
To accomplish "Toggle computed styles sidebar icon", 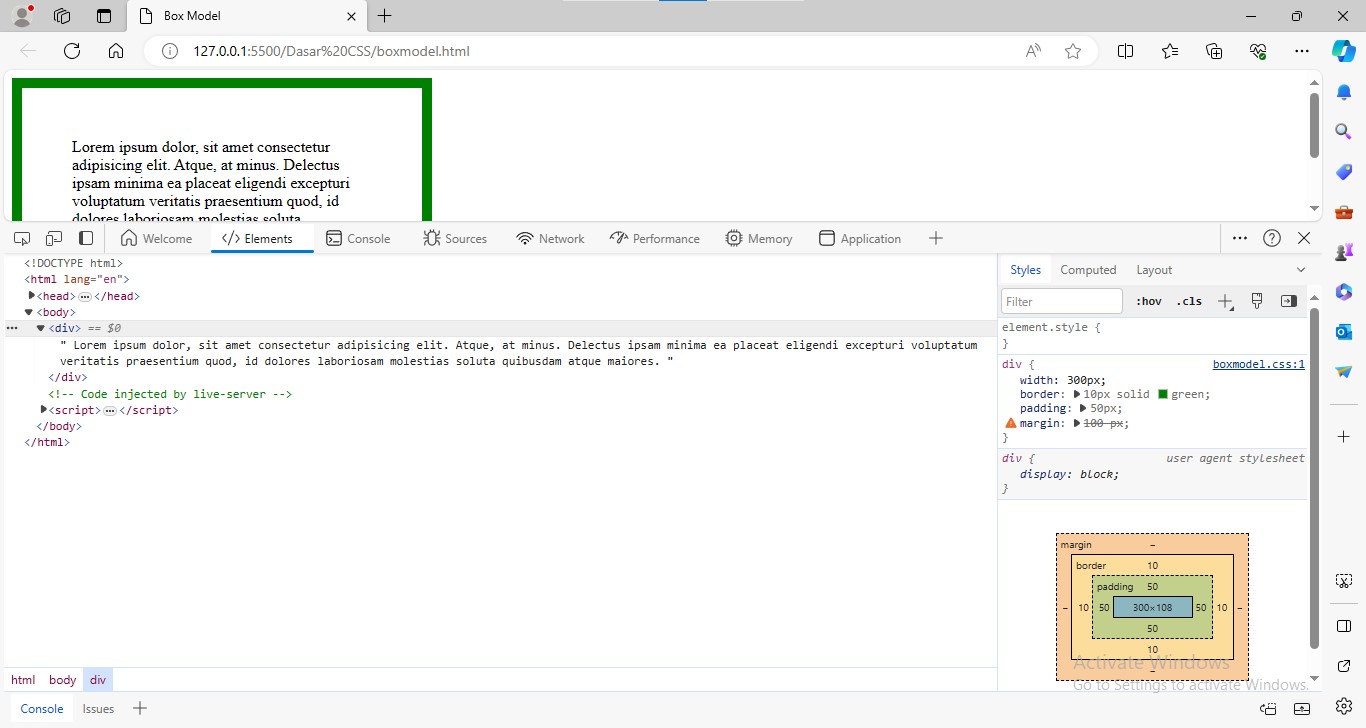I will pos(1289,301).
